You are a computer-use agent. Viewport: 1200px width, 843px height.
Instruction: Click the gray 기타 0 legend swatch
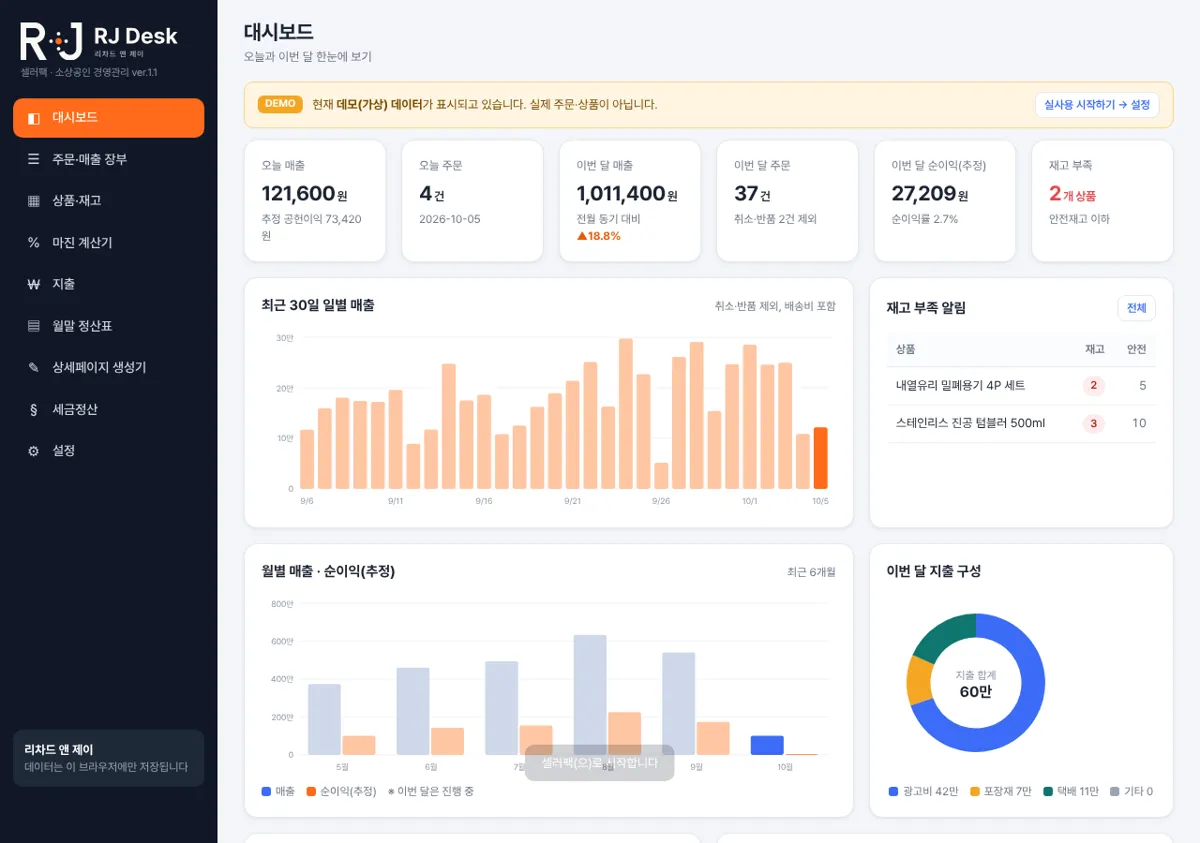coord(1114,792)
